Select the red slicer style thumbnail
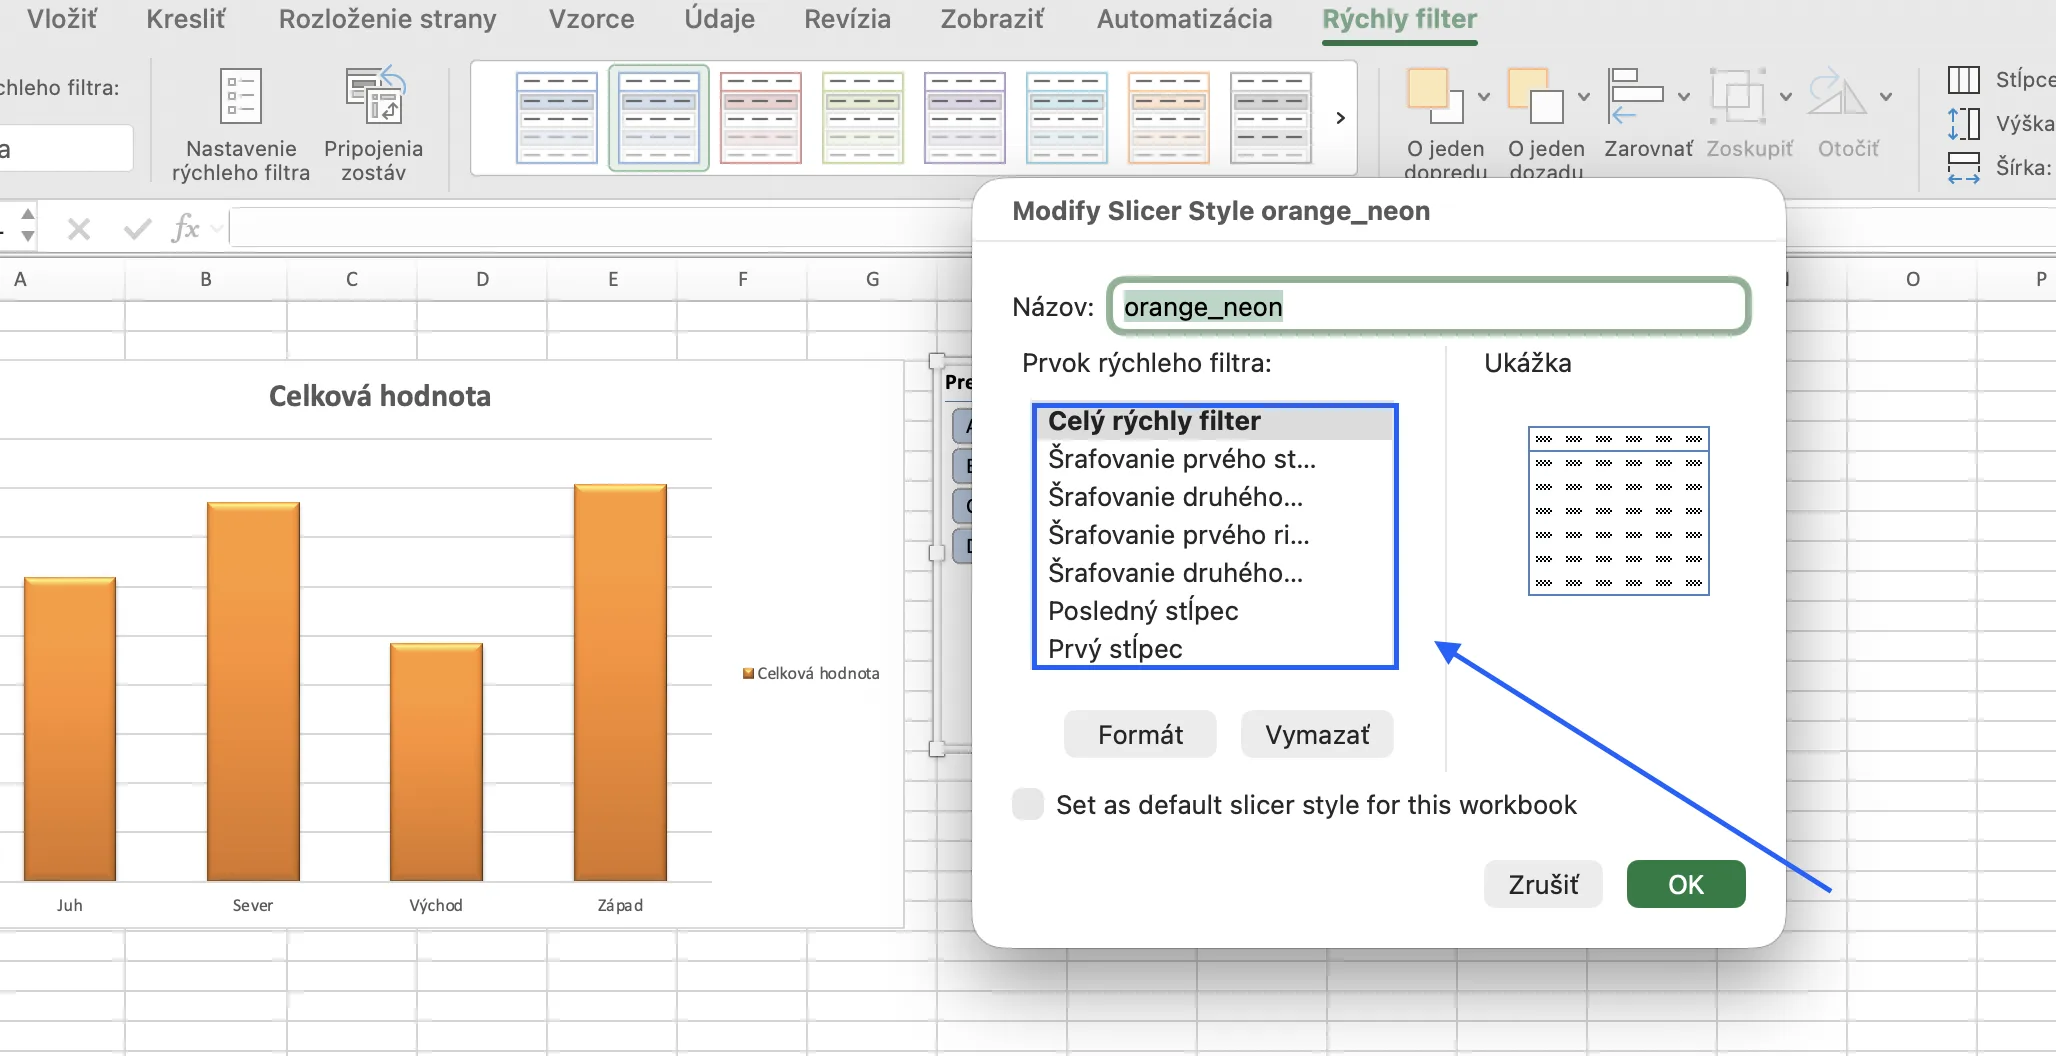This screenshot has height=1056, width=2056. coord(761,118)
